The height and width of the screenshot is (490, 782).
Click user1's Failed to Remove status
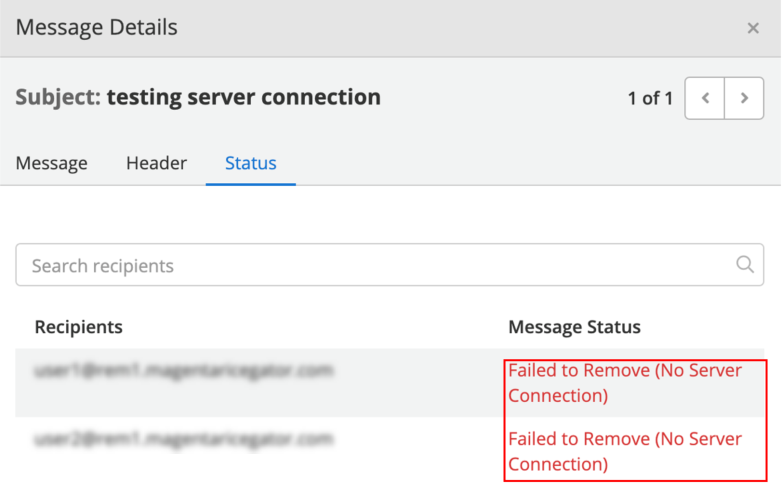578,371
